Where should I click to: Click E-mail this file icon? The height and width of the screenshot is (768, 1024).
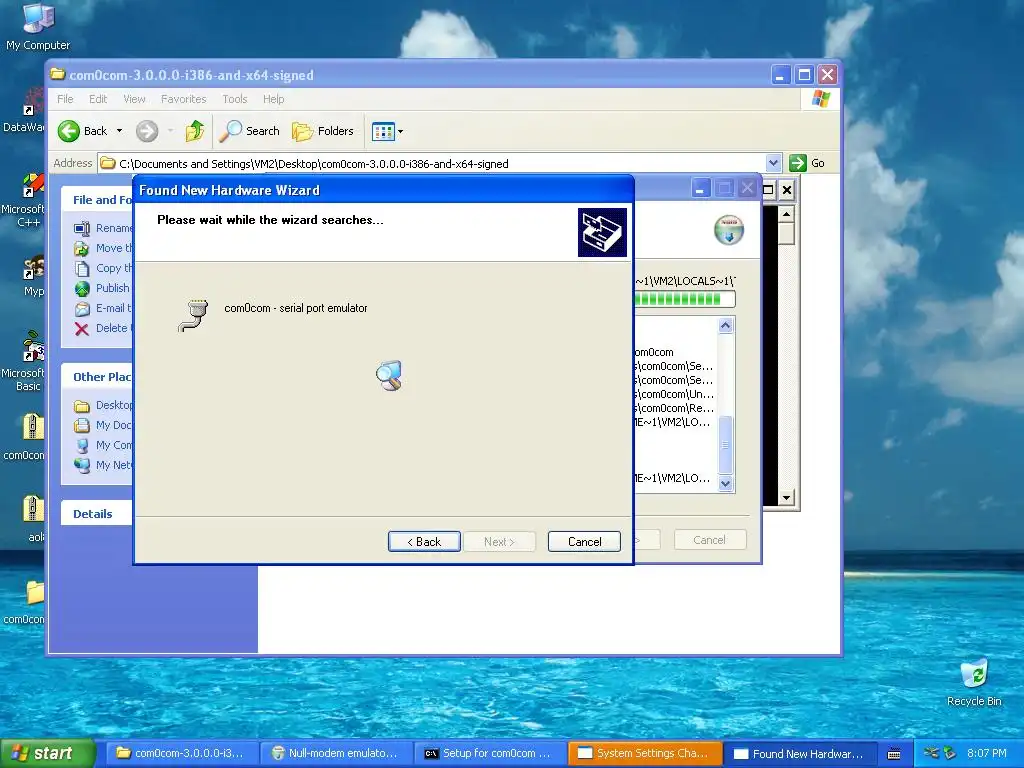tap(82, 308)
